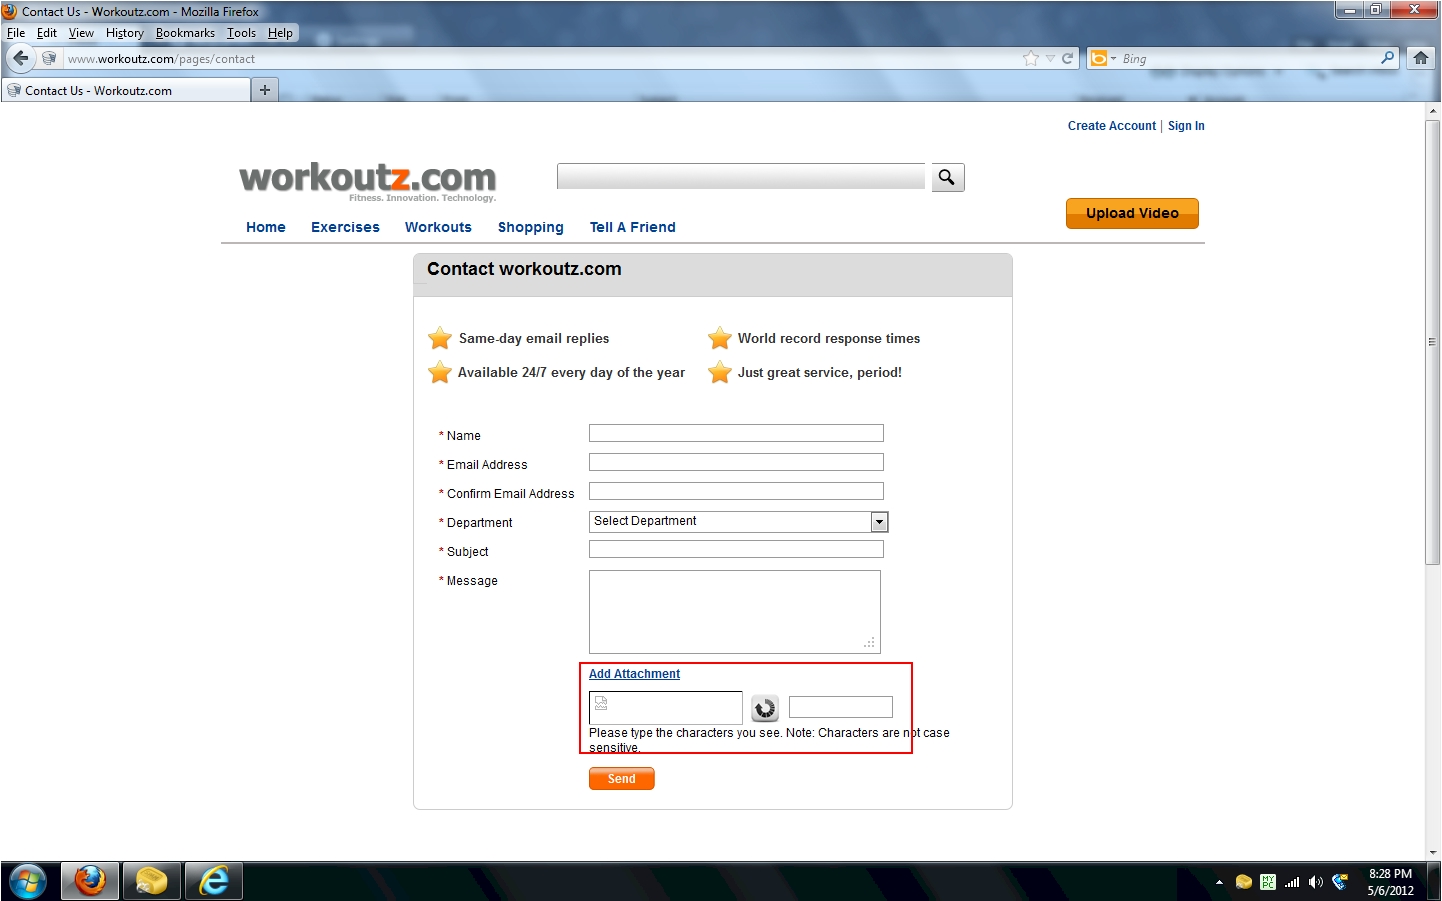This screenshot has width=1442, height=901.
Task: Click the search bar magnifier icon
Action: (1387, 58)
